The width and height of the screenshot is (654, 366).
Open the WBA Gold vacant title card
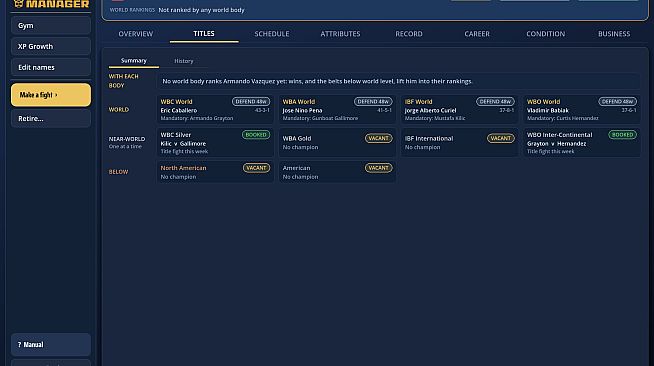tap(337, 143)
